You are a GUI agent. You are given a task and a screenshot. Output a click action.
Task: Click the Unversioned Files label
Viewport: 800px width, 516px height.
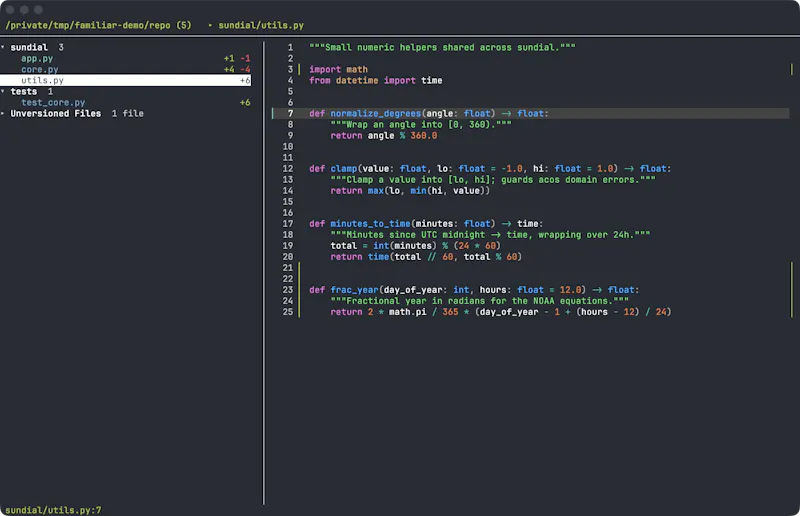(56, 114)
